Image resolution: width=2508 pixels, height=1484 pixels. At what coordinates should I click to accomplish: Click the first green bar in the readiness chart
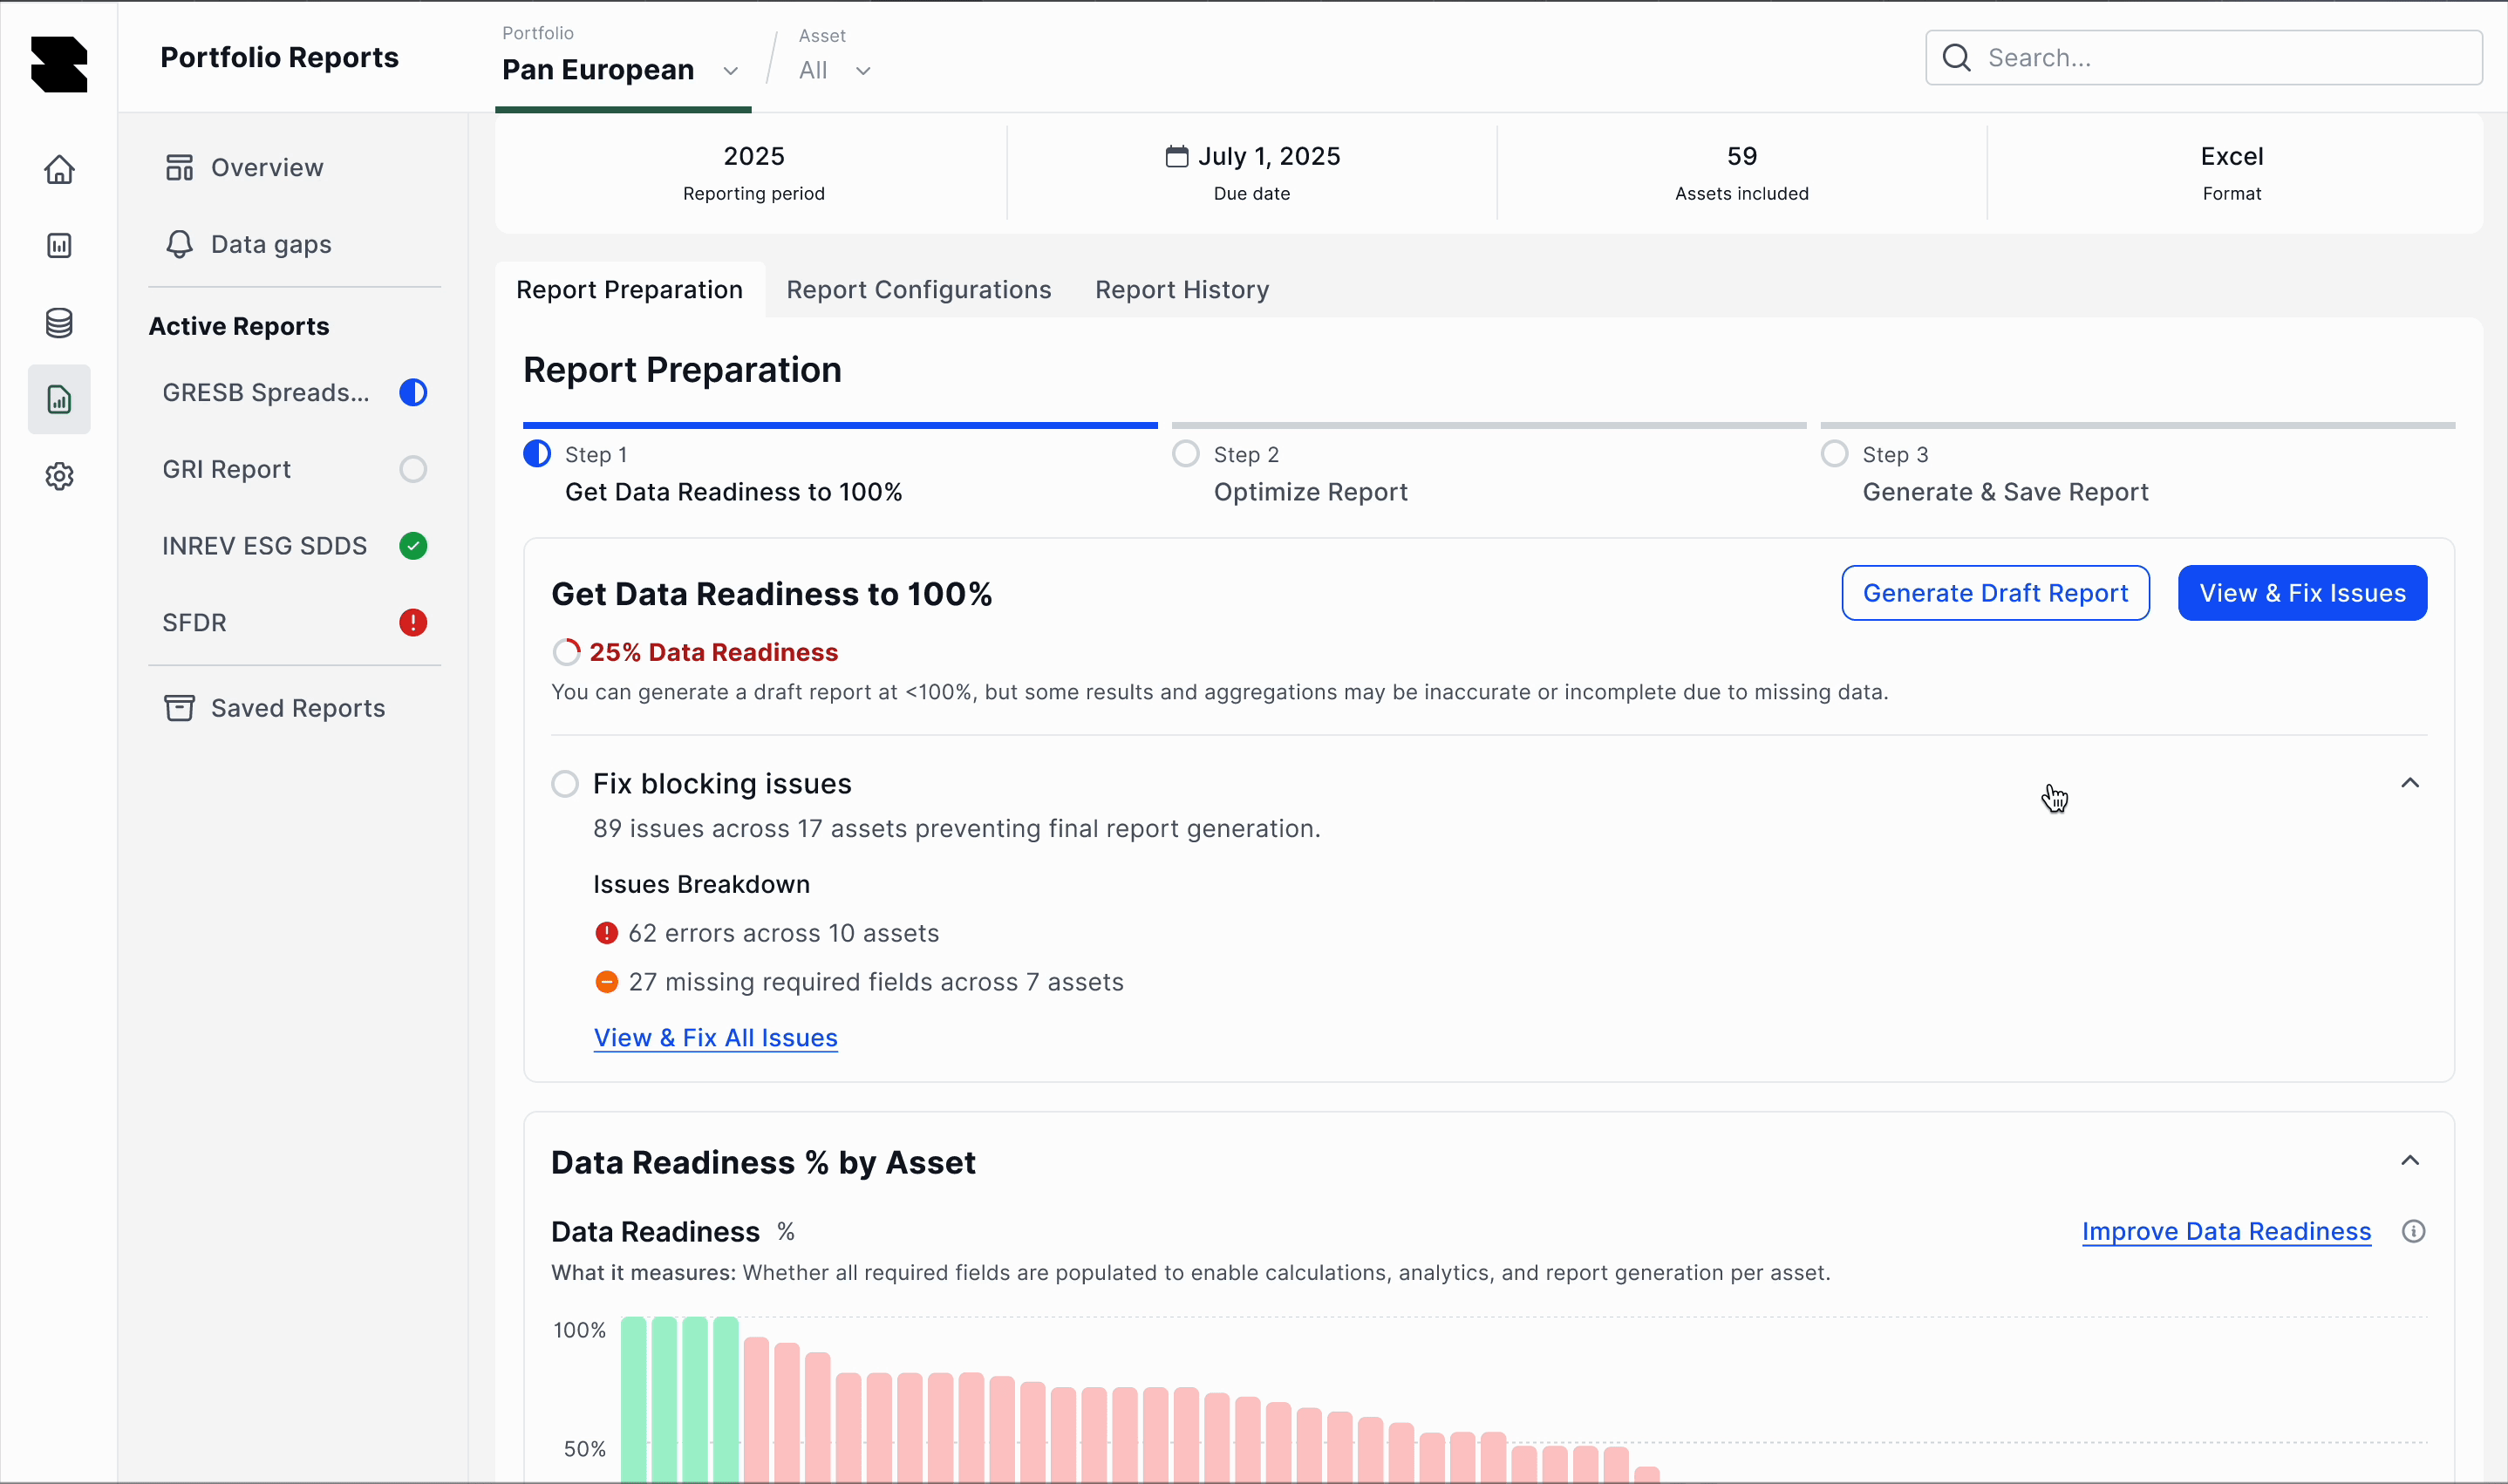[x=634, y=1399]
